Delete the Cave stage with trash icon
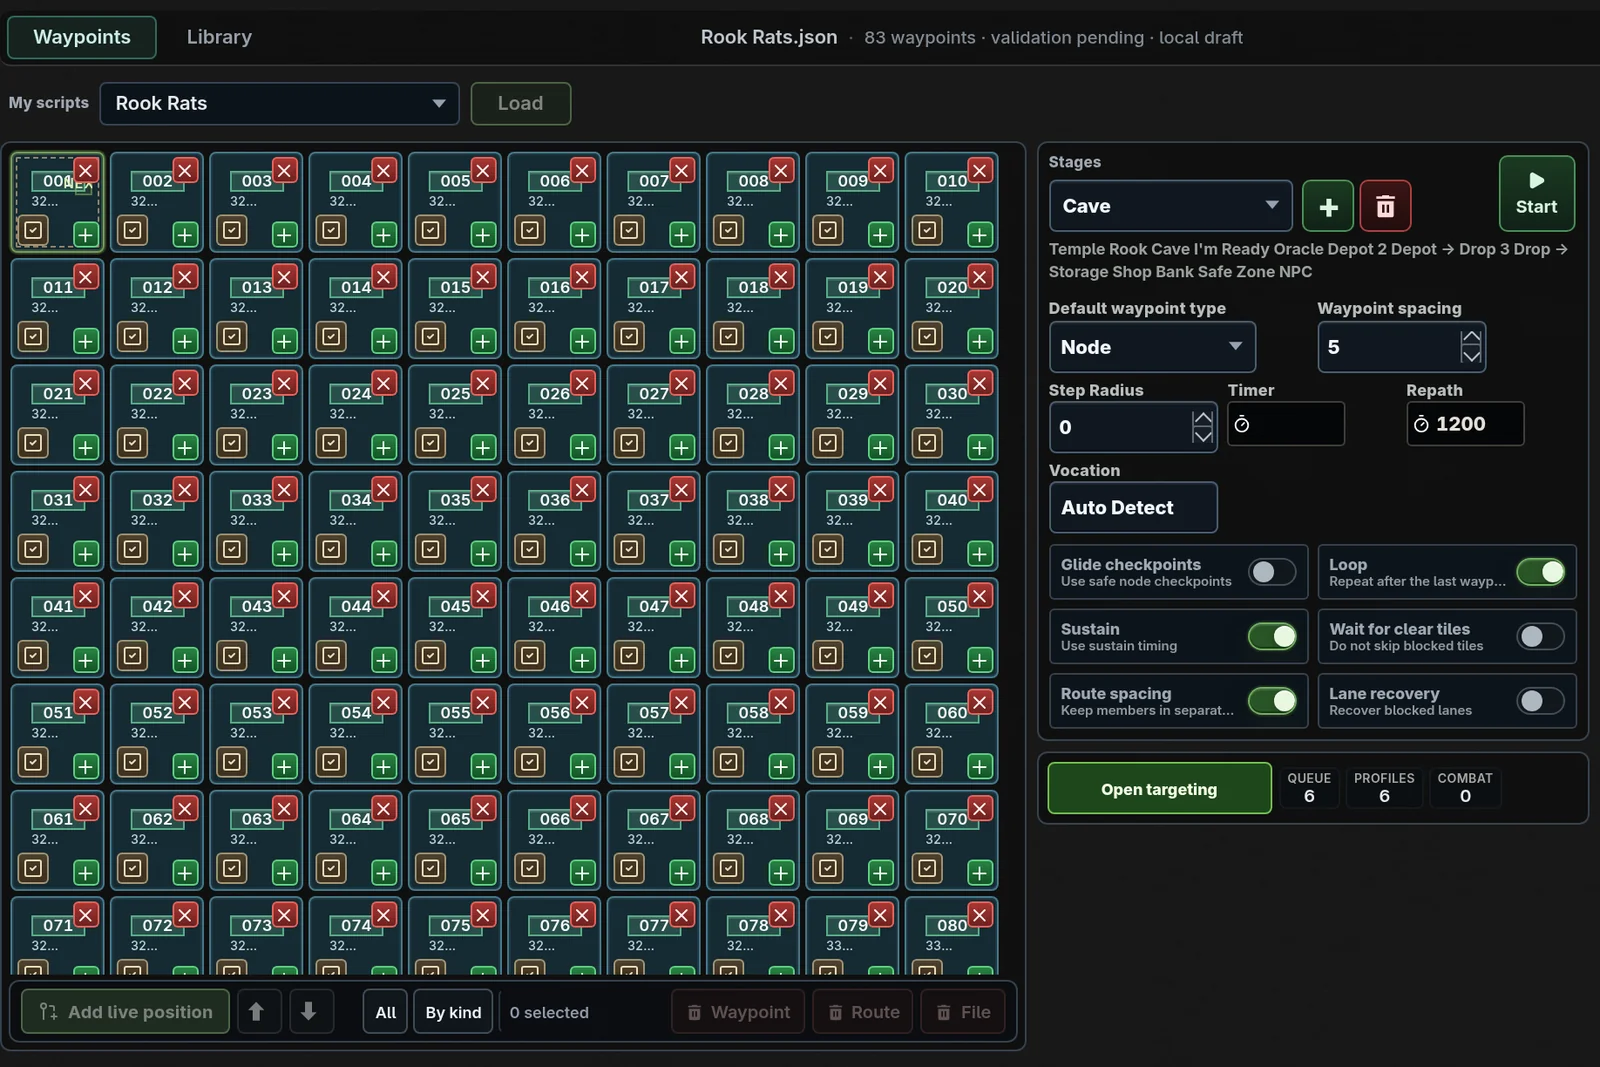The height and width of the screenshot is (1067, 1600). (x=1385, y=206)
